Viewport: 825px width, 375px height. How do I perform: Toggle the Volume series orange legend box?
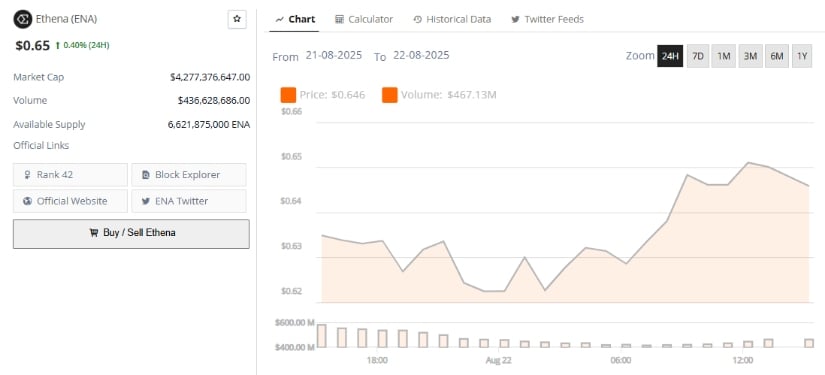[389, 95]
